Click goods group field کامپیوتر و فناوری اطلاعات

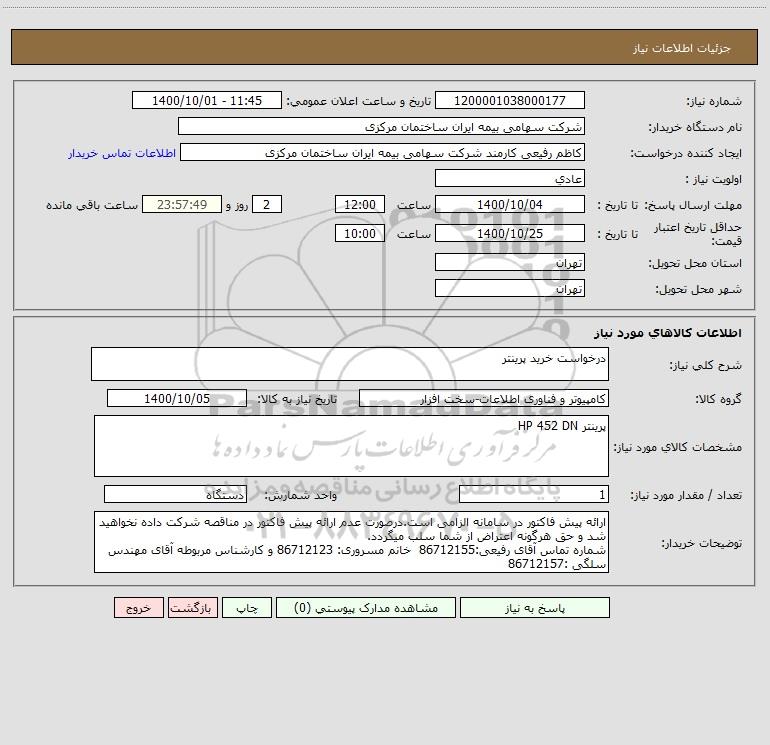(484, 398)
